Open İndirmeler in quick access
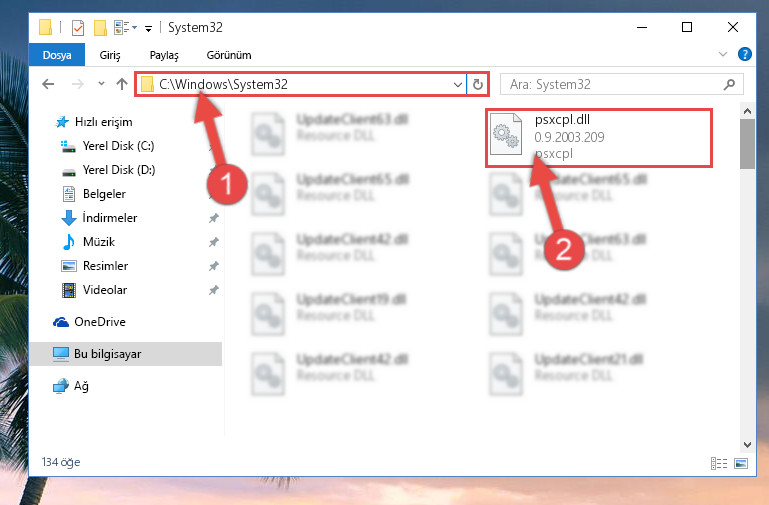 coord(110,218)
